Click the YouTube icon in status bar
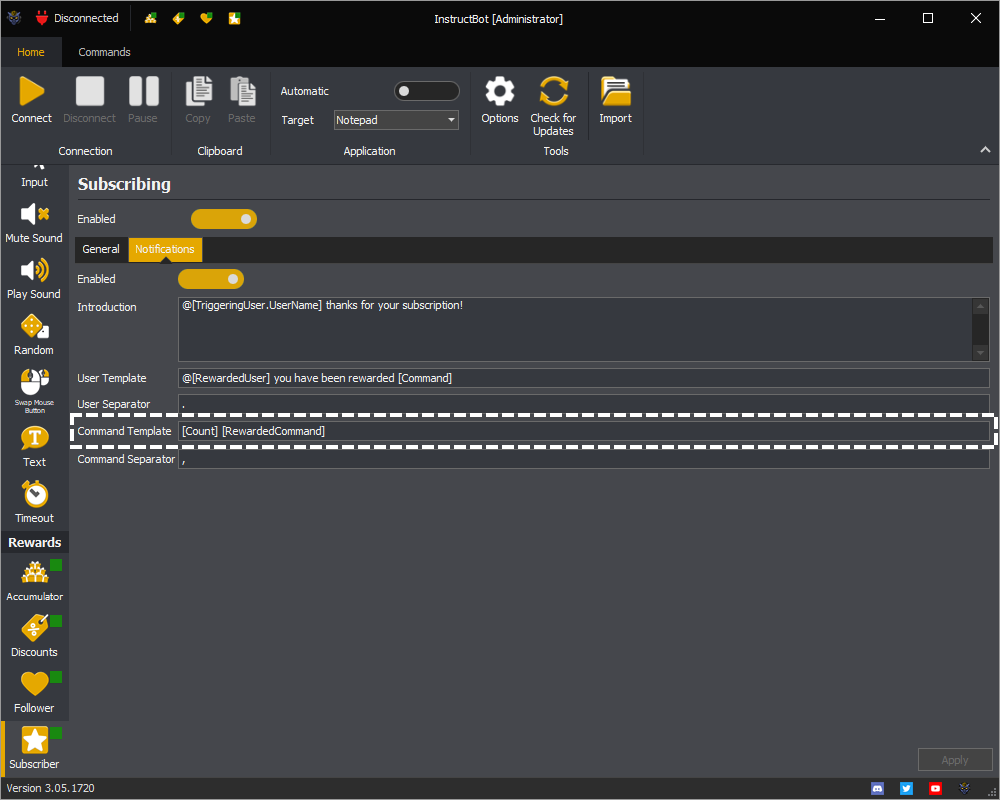Image resolution: width=1000 pixels, height=800 pixels. point(935,789)
